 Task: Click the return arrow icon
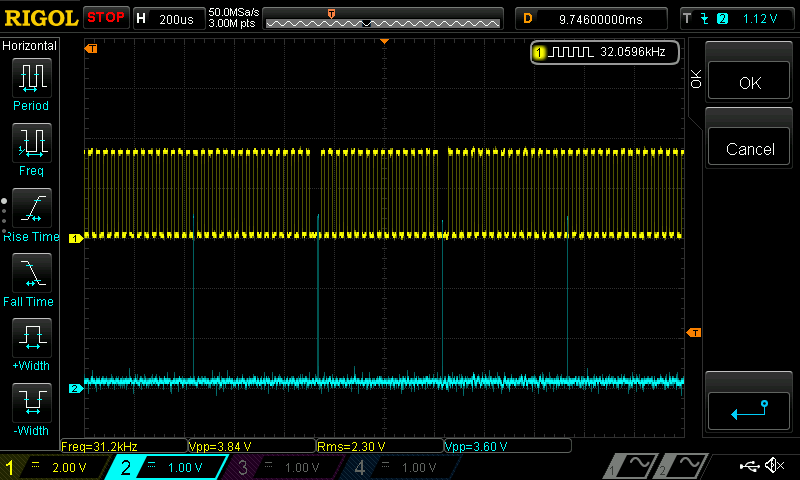(749, 409)
